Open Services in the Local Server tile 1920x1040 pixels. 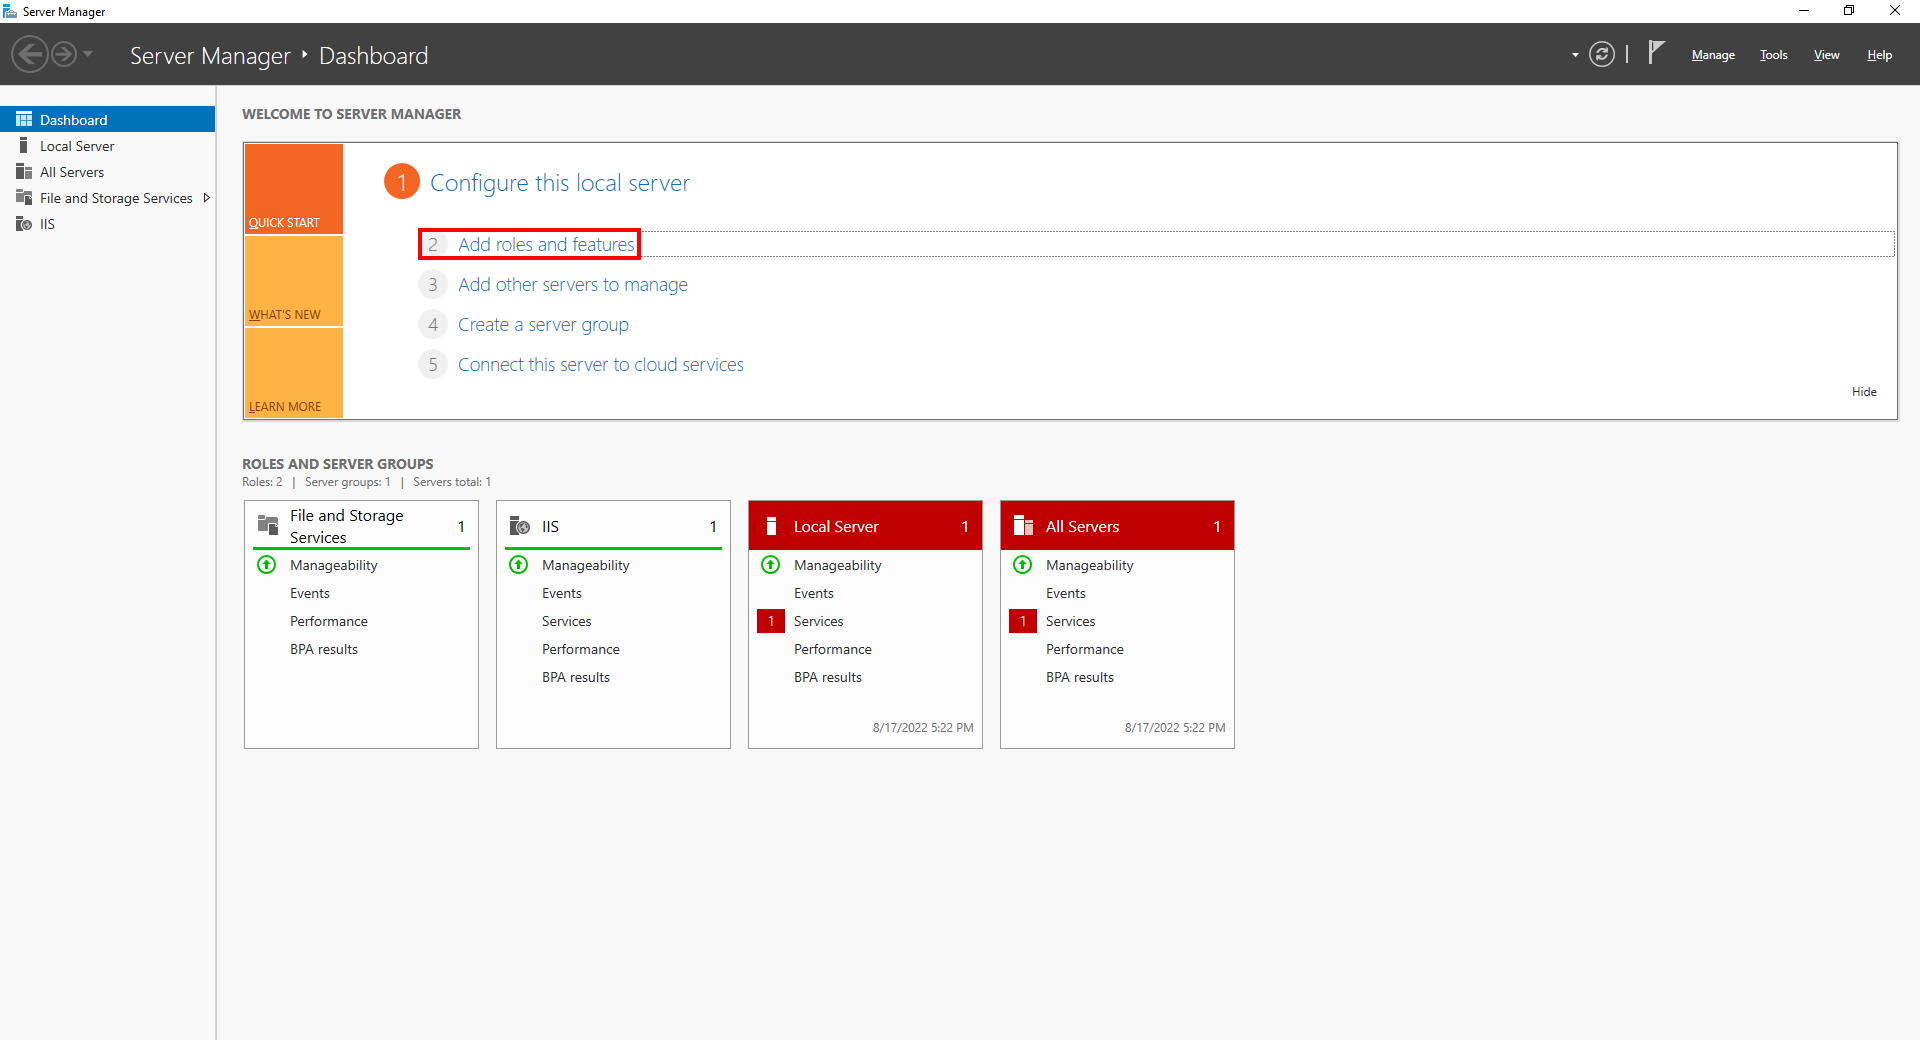[x=819, y=621]
